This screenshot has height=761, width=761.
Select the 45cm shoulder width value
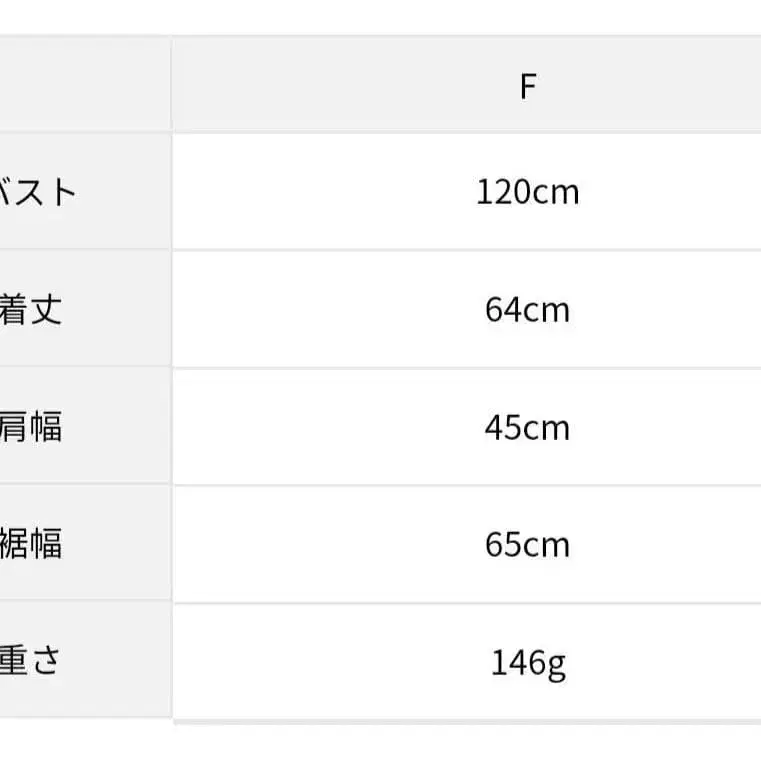pyautogui.click(x=528, y=428)
